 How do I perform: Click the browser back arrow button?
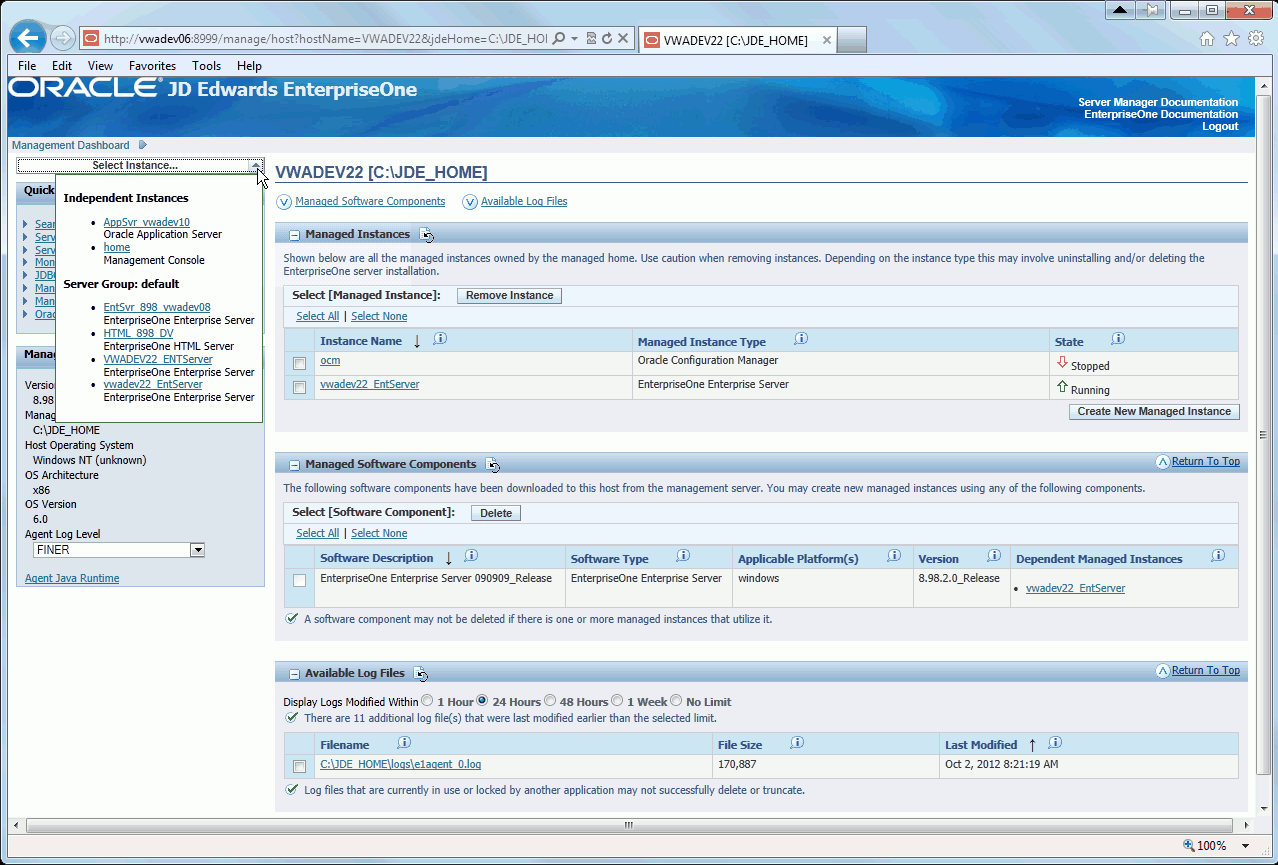pos(28,39)
